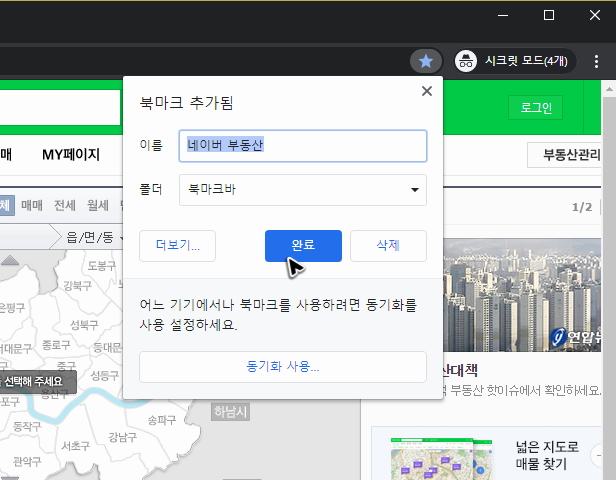This screenshot has width=616, height=480.
Task: Click the window close X button
Action: point(595,15)
